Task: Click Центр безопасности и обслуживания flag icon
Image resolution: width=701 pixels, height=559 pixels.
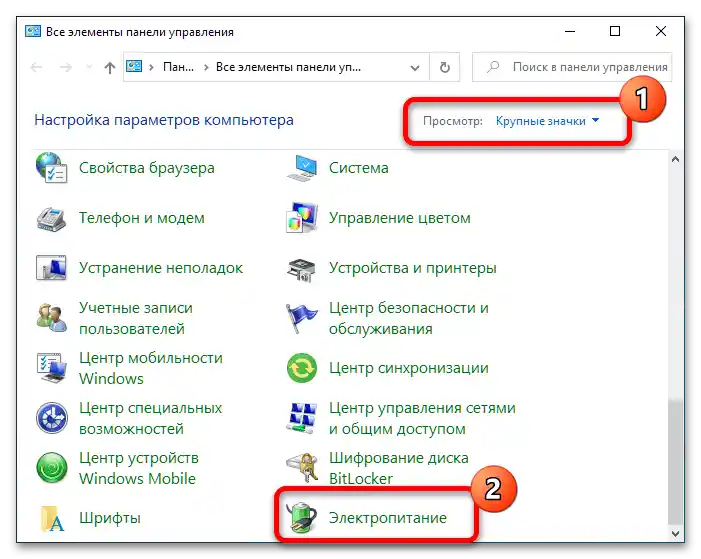Action: pos(302,318)
